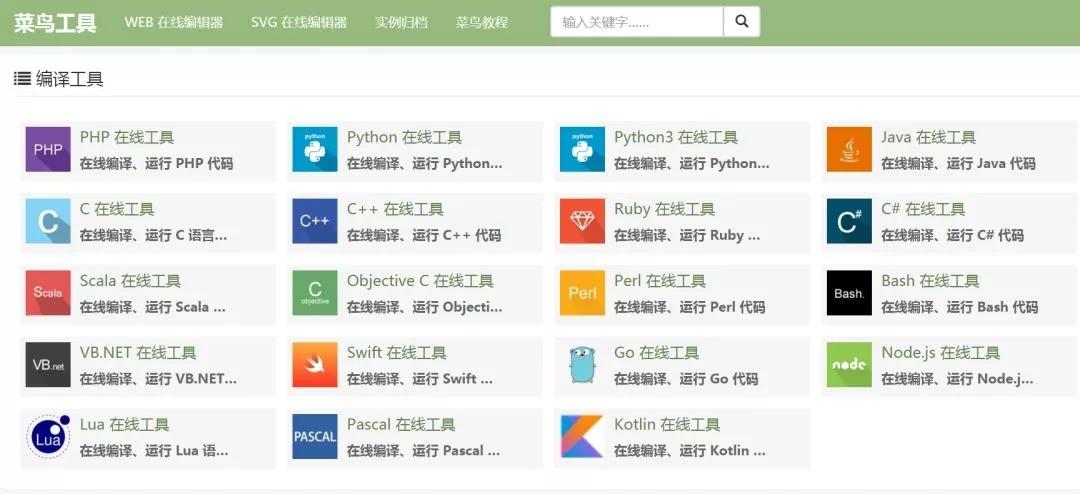Click the Kotlin logo icon
This screenshot has width=1080, height=494.
[582, 436]
